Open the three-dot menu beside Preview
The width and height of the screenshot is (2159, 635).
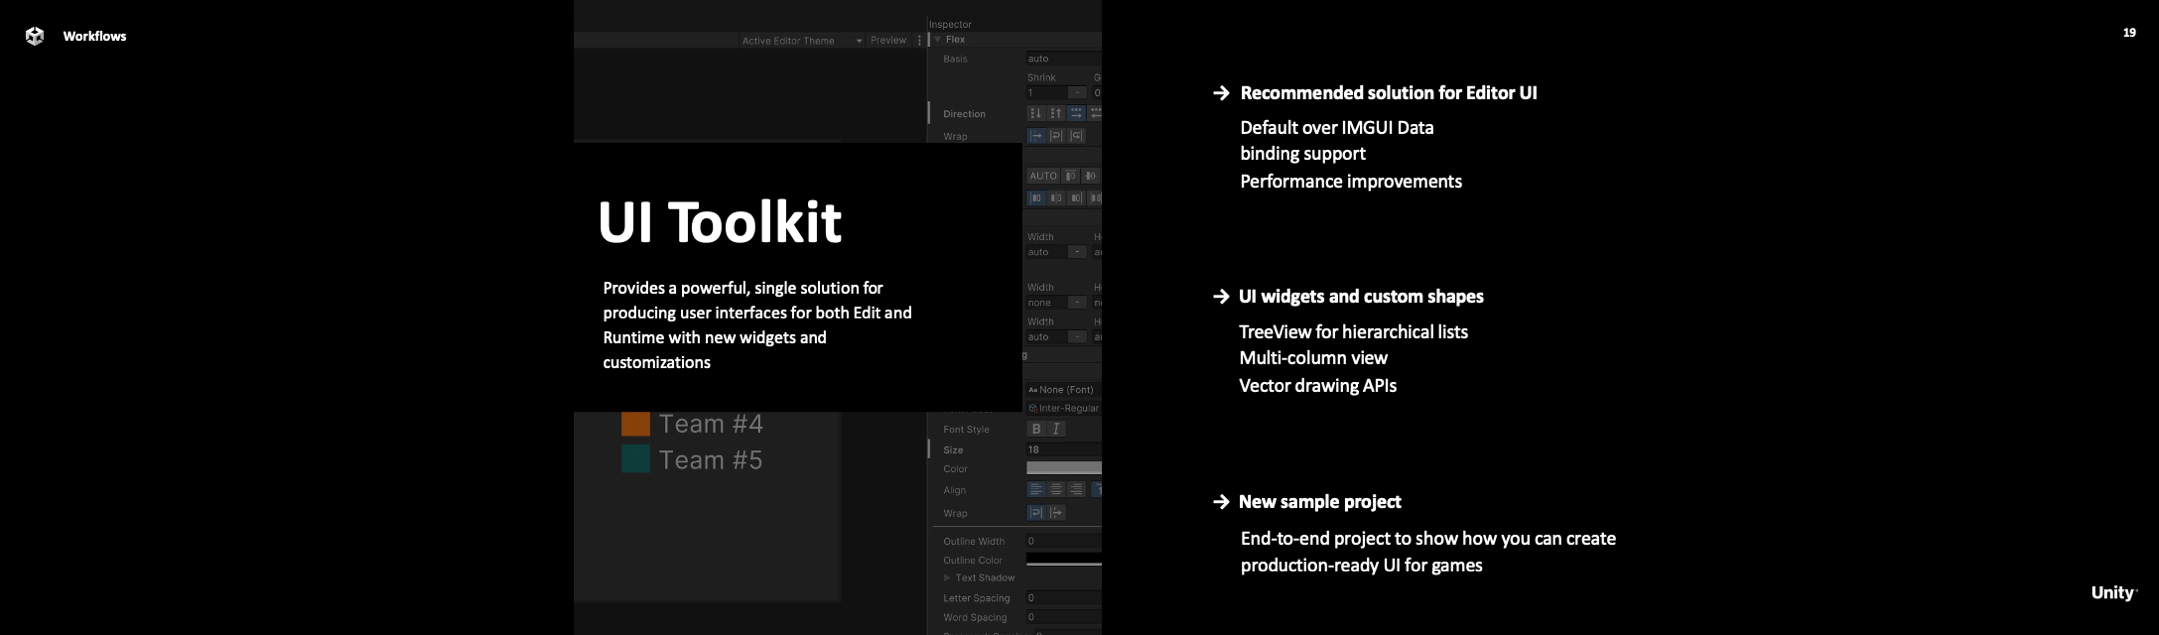pos(919,40)
